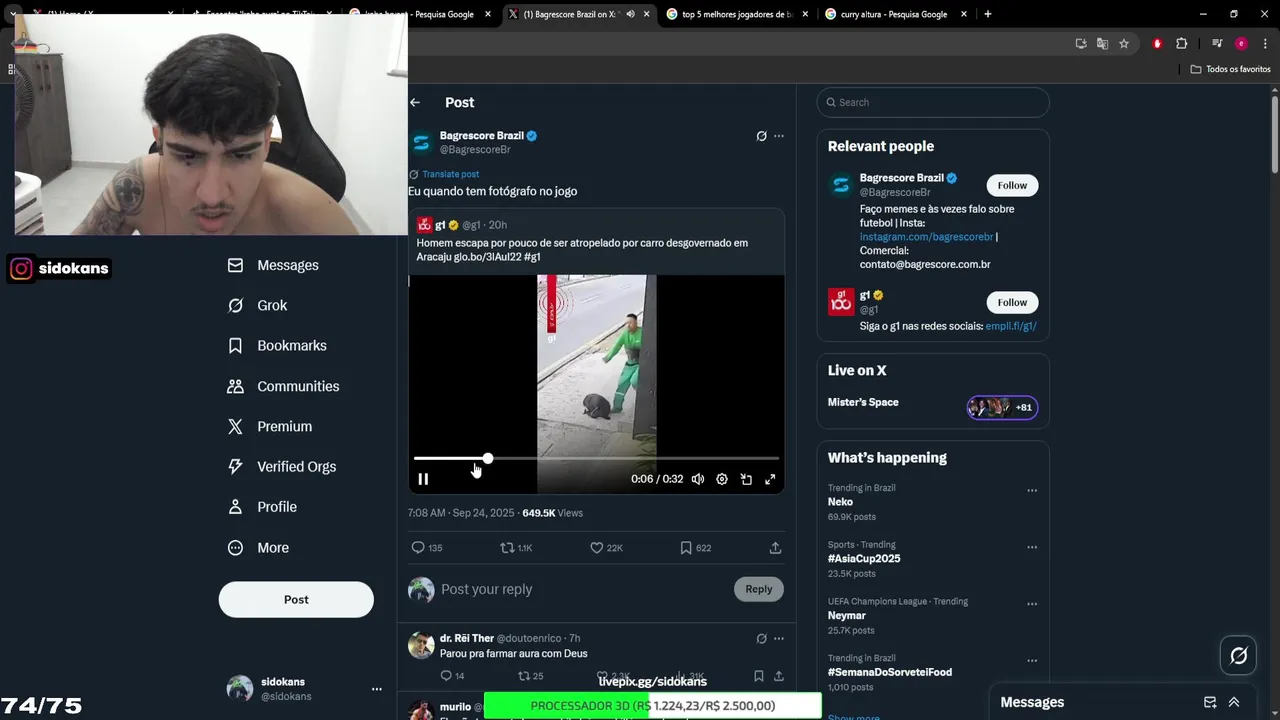Toggle picture-in-picture mini player icon

point(746,479)
